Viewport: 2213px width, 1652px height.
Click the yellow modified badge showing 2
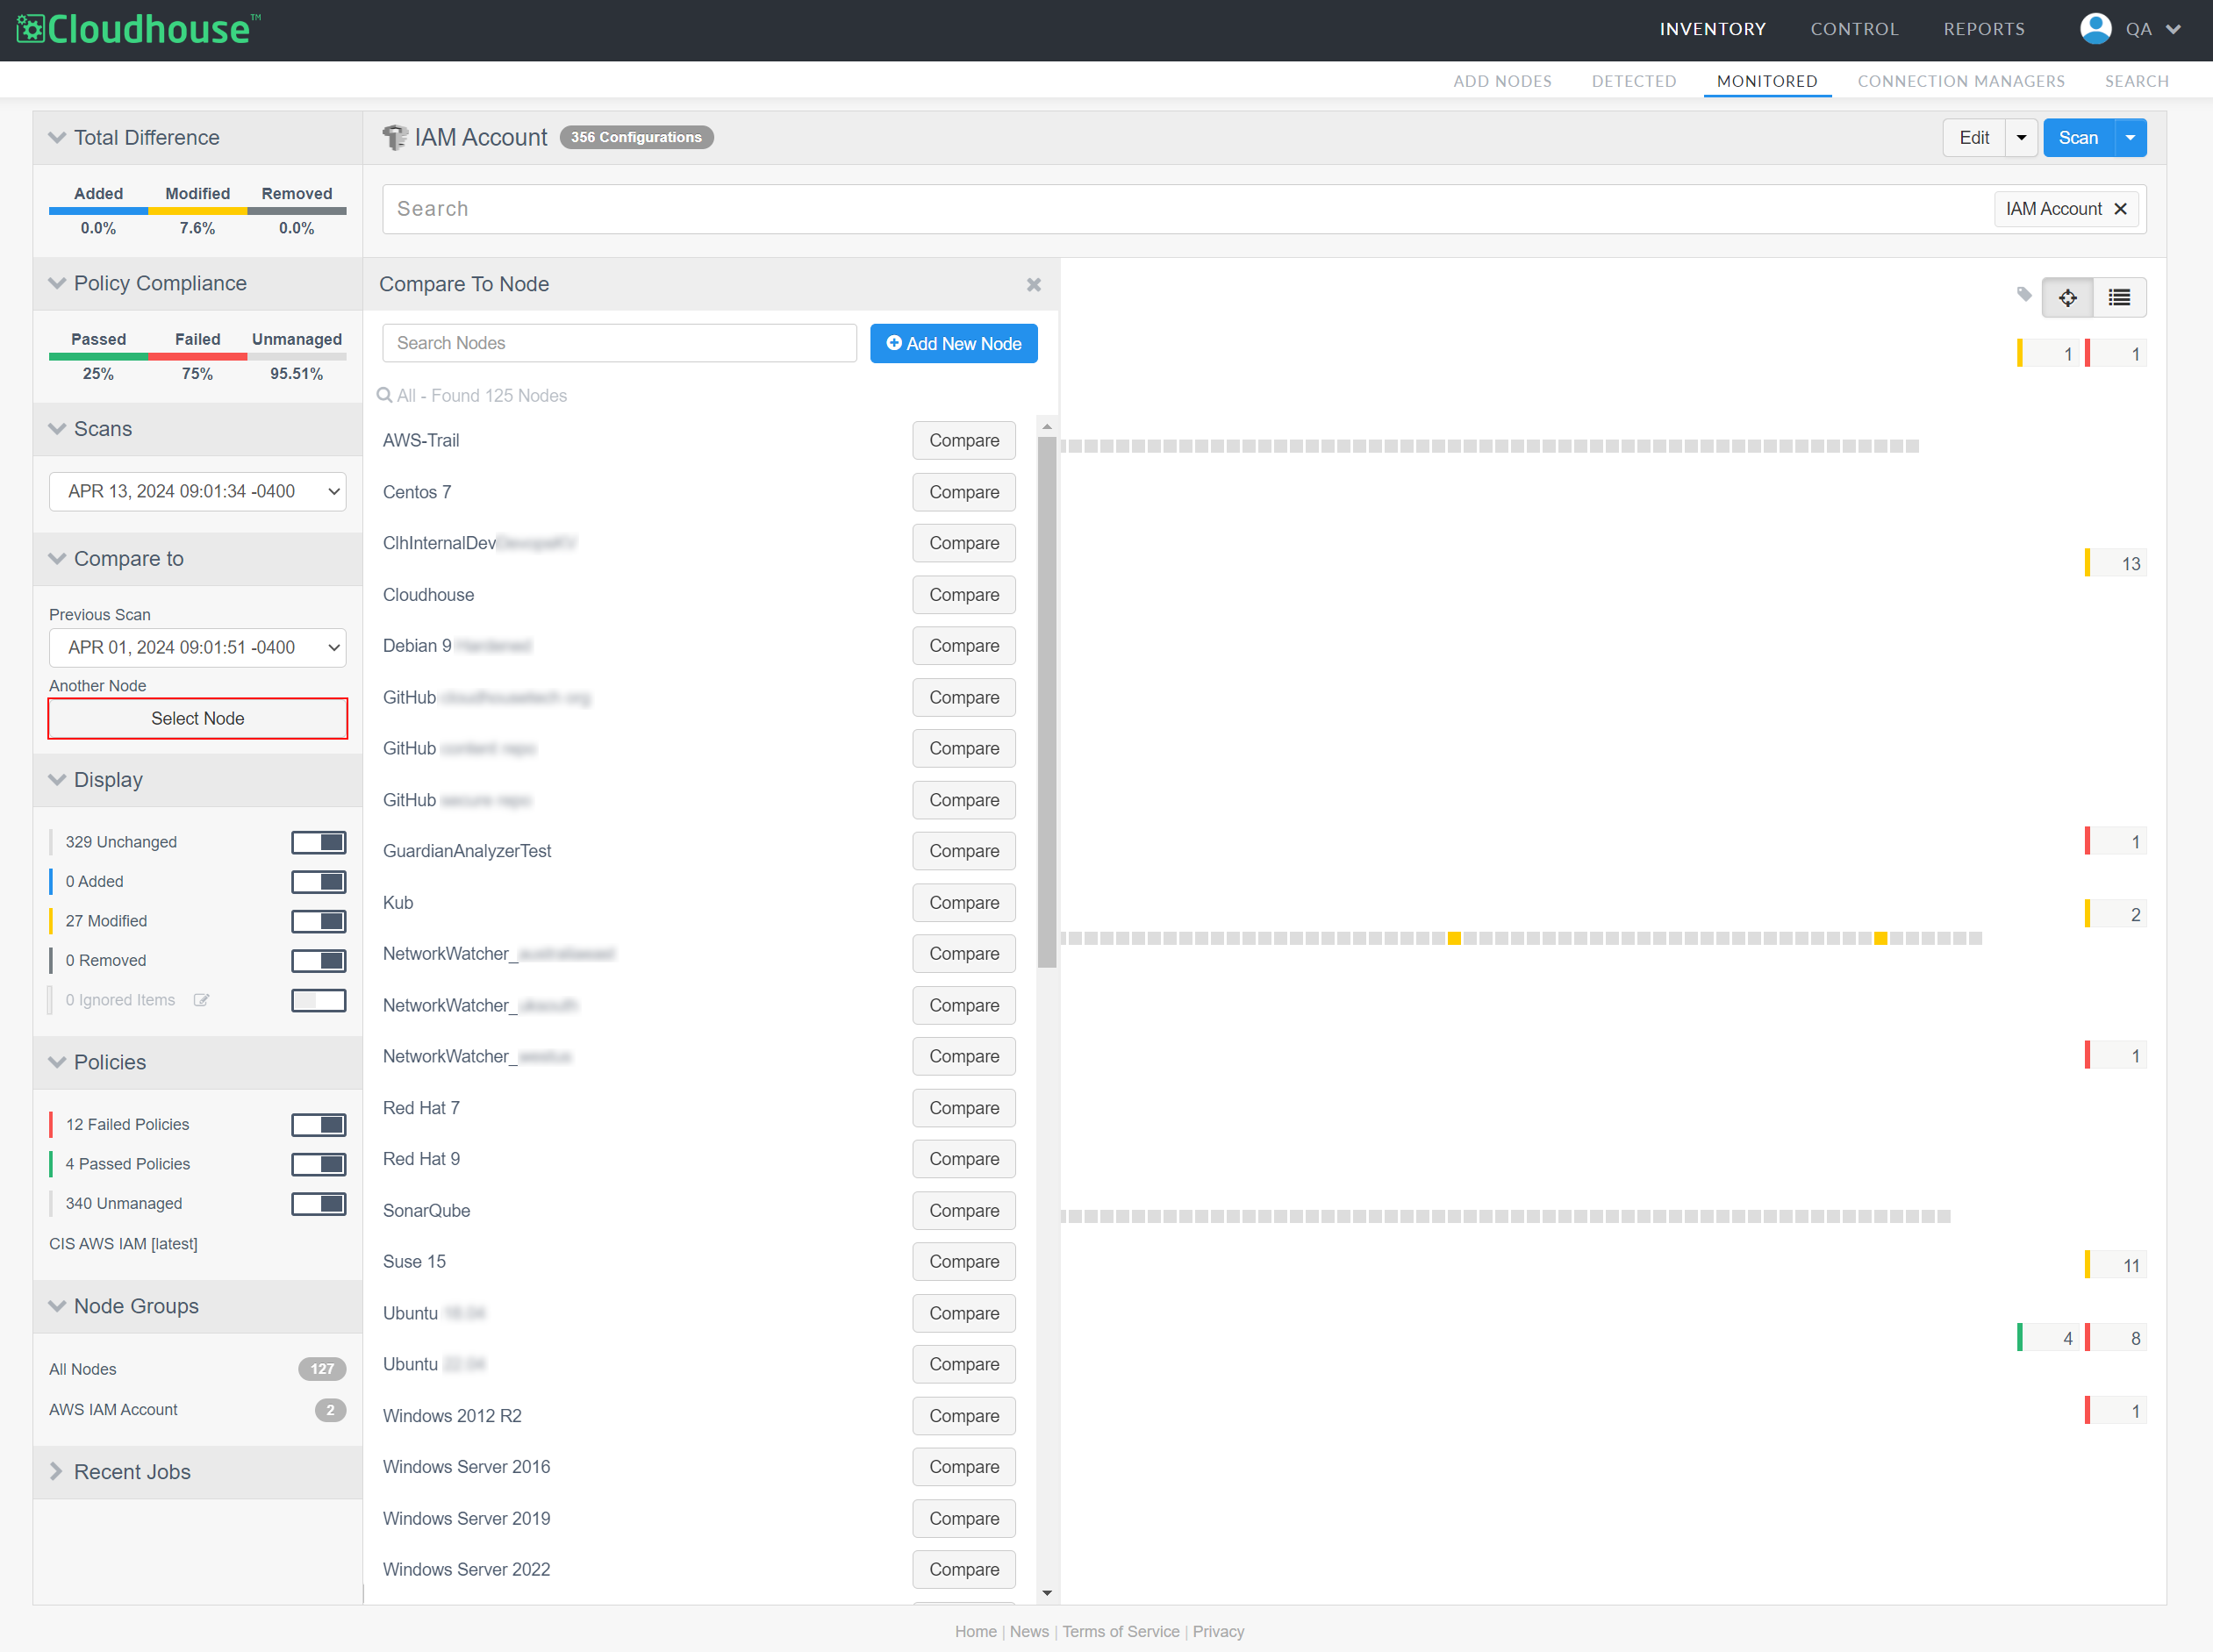click(2116, 915)
